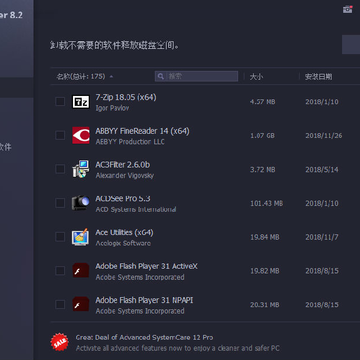Click install date 2018/11/7
The image size is (360, 360).
tap(322, 237)
